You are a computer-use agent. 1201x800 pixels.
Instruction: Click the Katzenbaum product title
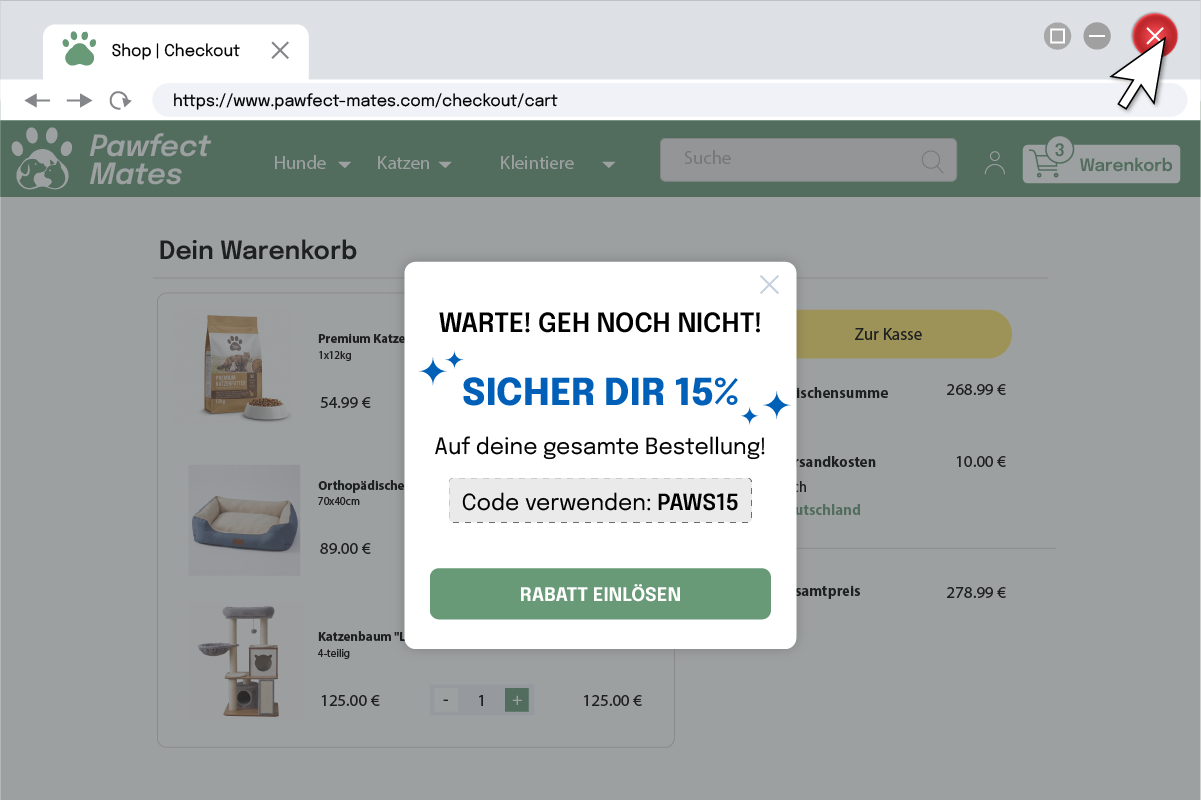click(x=361, y=636)
